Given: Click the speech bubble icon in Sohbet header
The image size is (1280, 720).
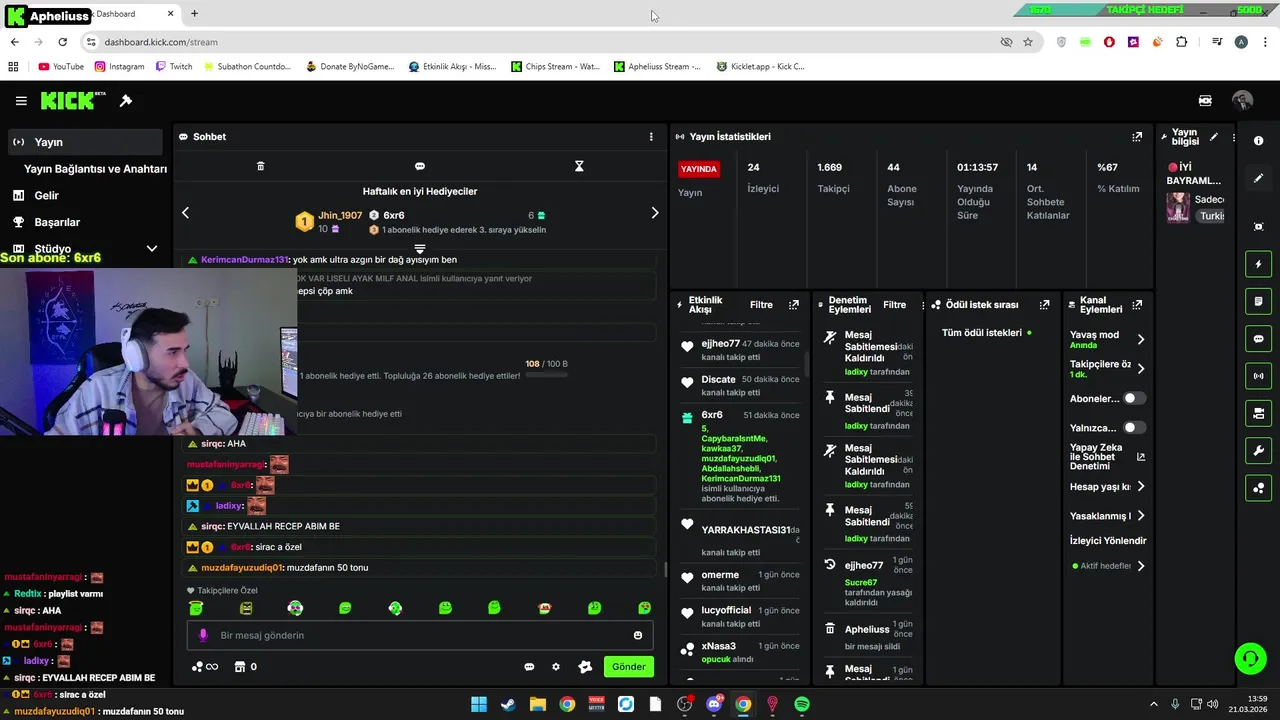Looking at the screenshot, I should pos(420,166).
